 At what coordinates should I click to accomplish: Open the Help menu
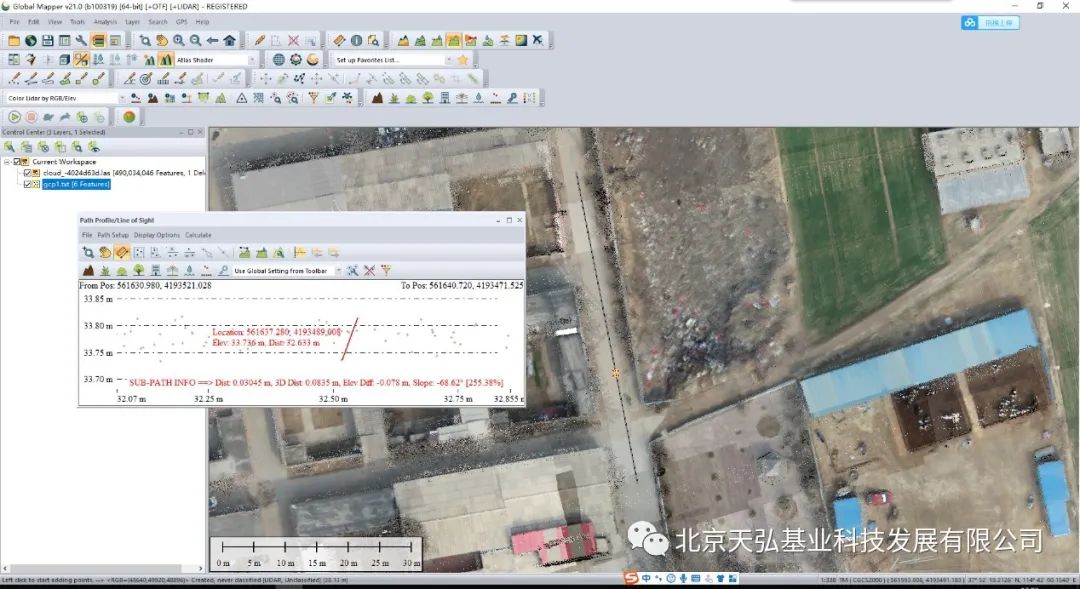202,22
